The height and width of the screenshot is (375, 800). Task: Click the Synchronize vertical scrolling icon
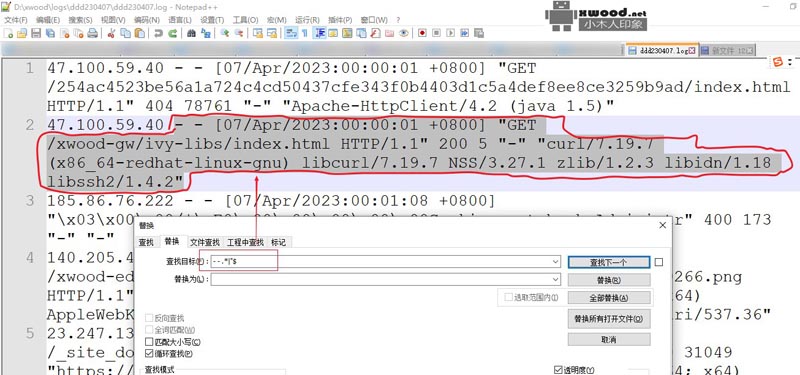[x=258, y=33]
